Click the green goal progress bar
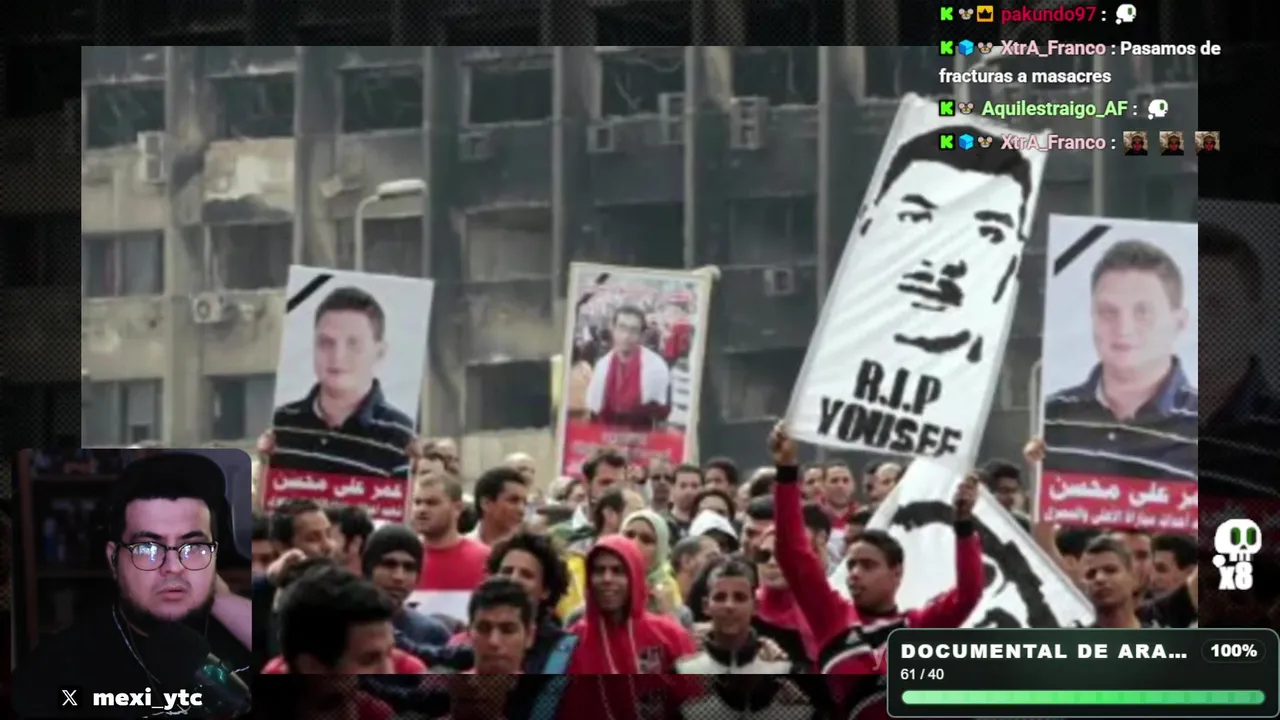This screenshot has width=1280, height=720. (x=1083, y=697)
